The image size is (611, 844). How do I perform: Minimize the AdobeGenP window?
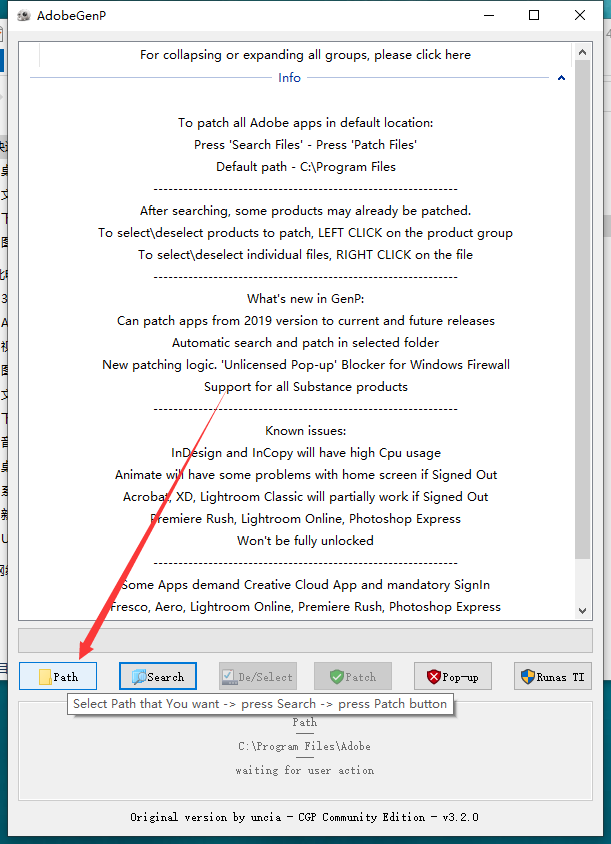click(x=489, y=15)
